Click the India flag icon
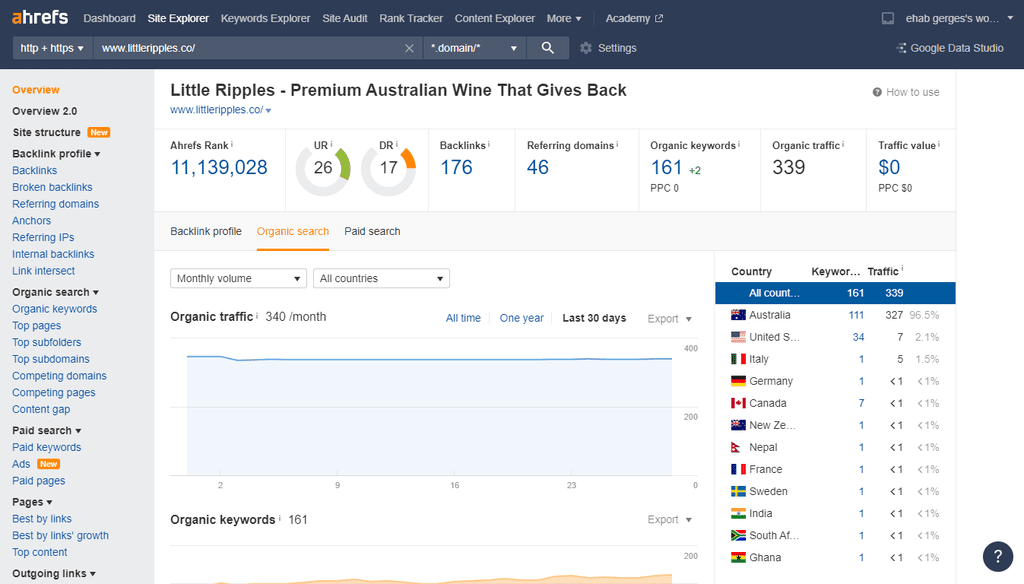1024x584 pixels. point(738,513)
